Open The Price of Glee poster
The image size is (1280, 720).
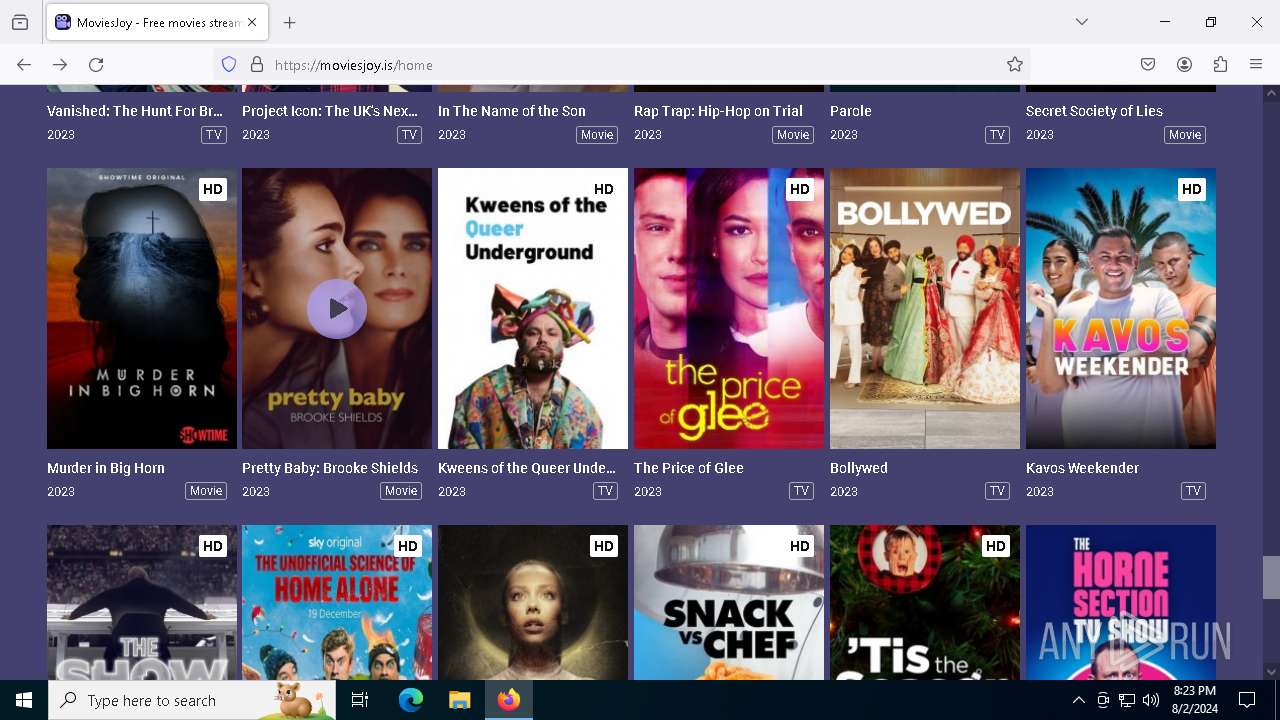coord(729,308)
